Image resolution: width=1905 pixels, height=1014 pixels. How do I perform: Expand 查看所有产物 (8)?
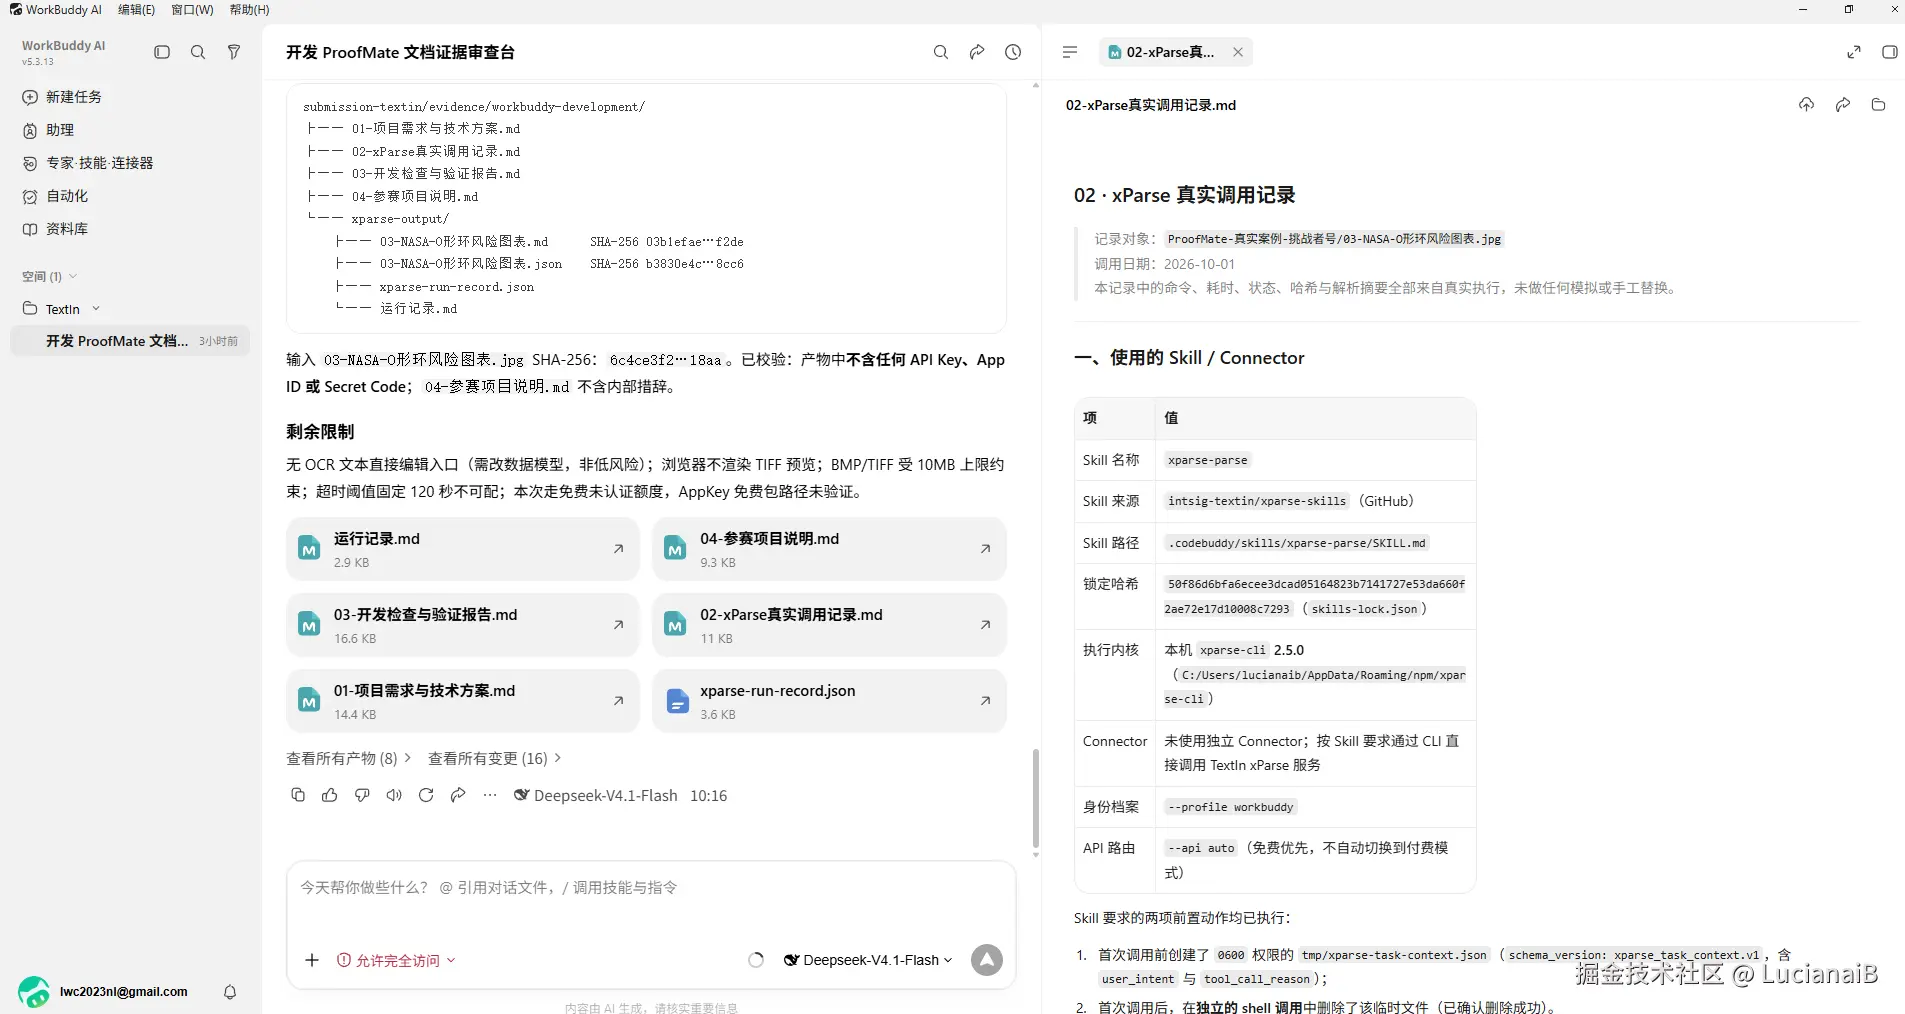(349, 759)
